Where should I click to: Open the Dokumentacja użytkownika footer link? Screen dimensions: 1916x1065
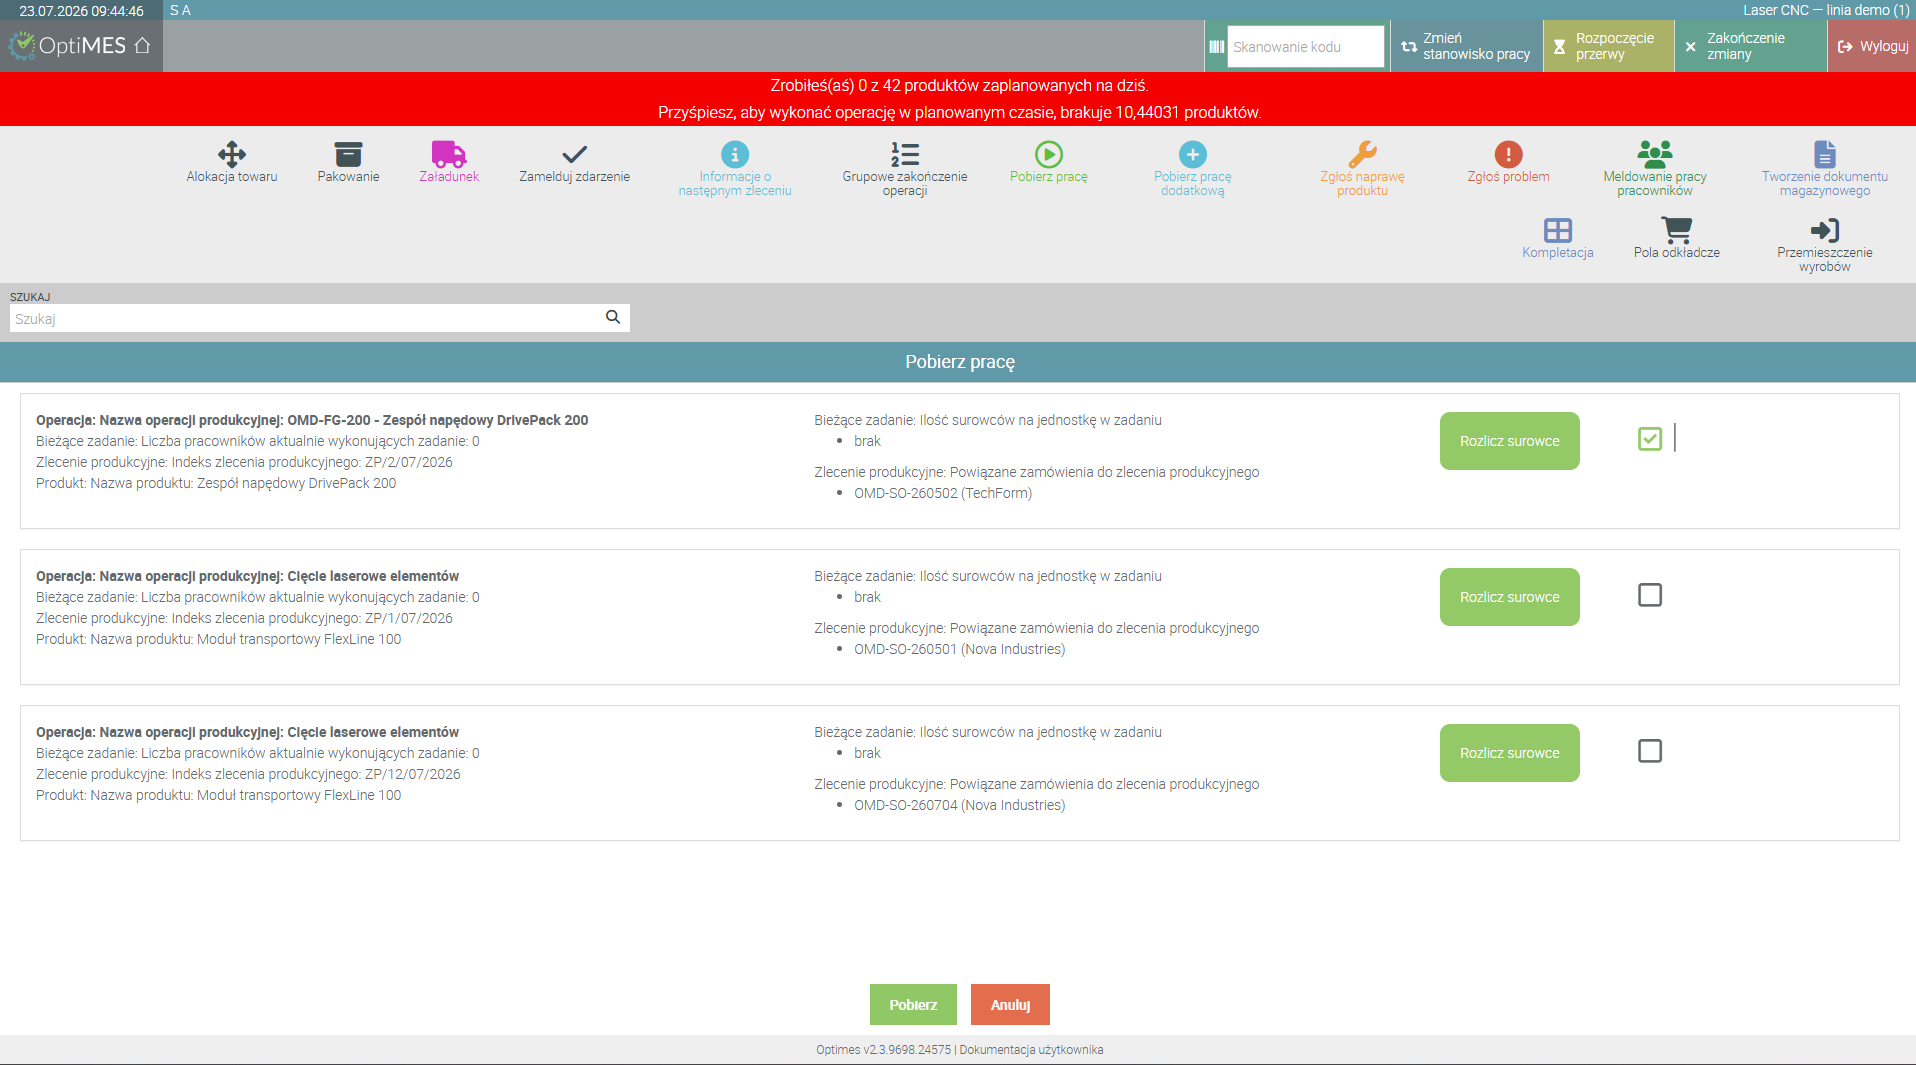pos(1031,1050)
